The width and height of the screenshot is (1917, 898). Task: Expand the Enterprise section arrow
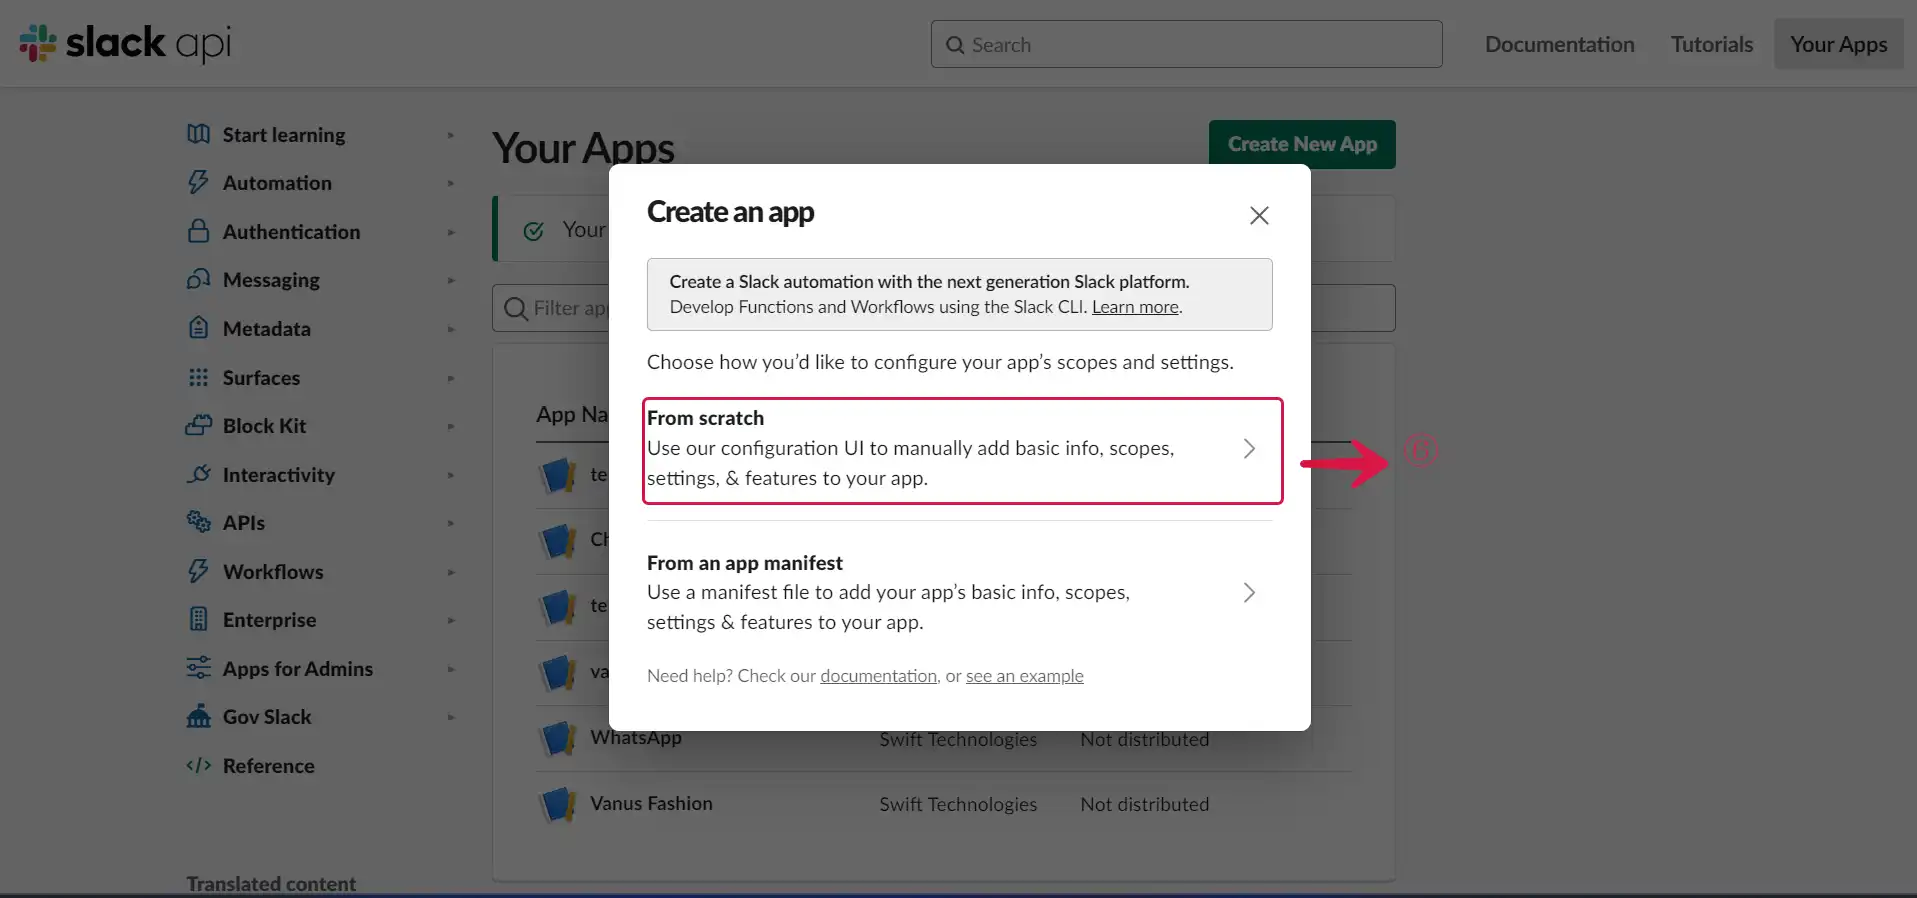[451, 620]
